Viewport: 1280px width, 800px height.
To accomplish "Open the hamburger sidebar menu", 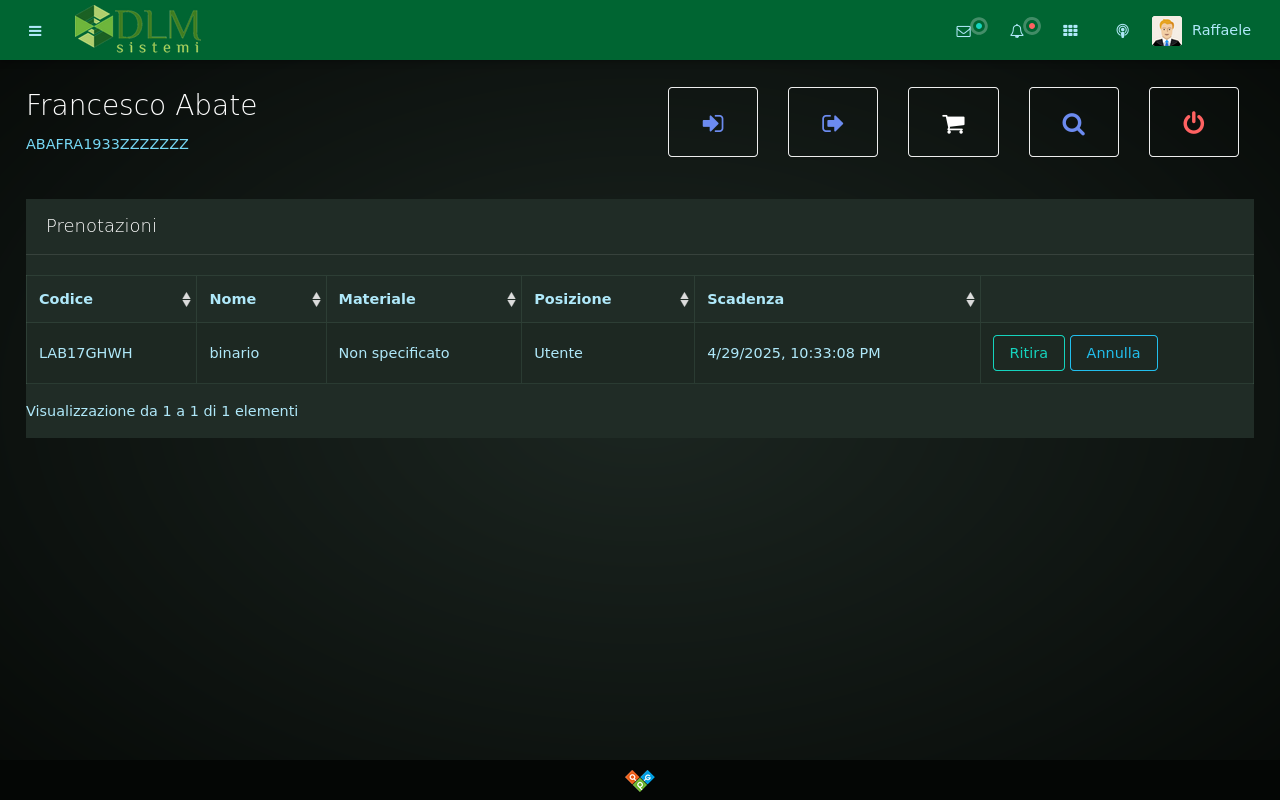I will [35, 31].
